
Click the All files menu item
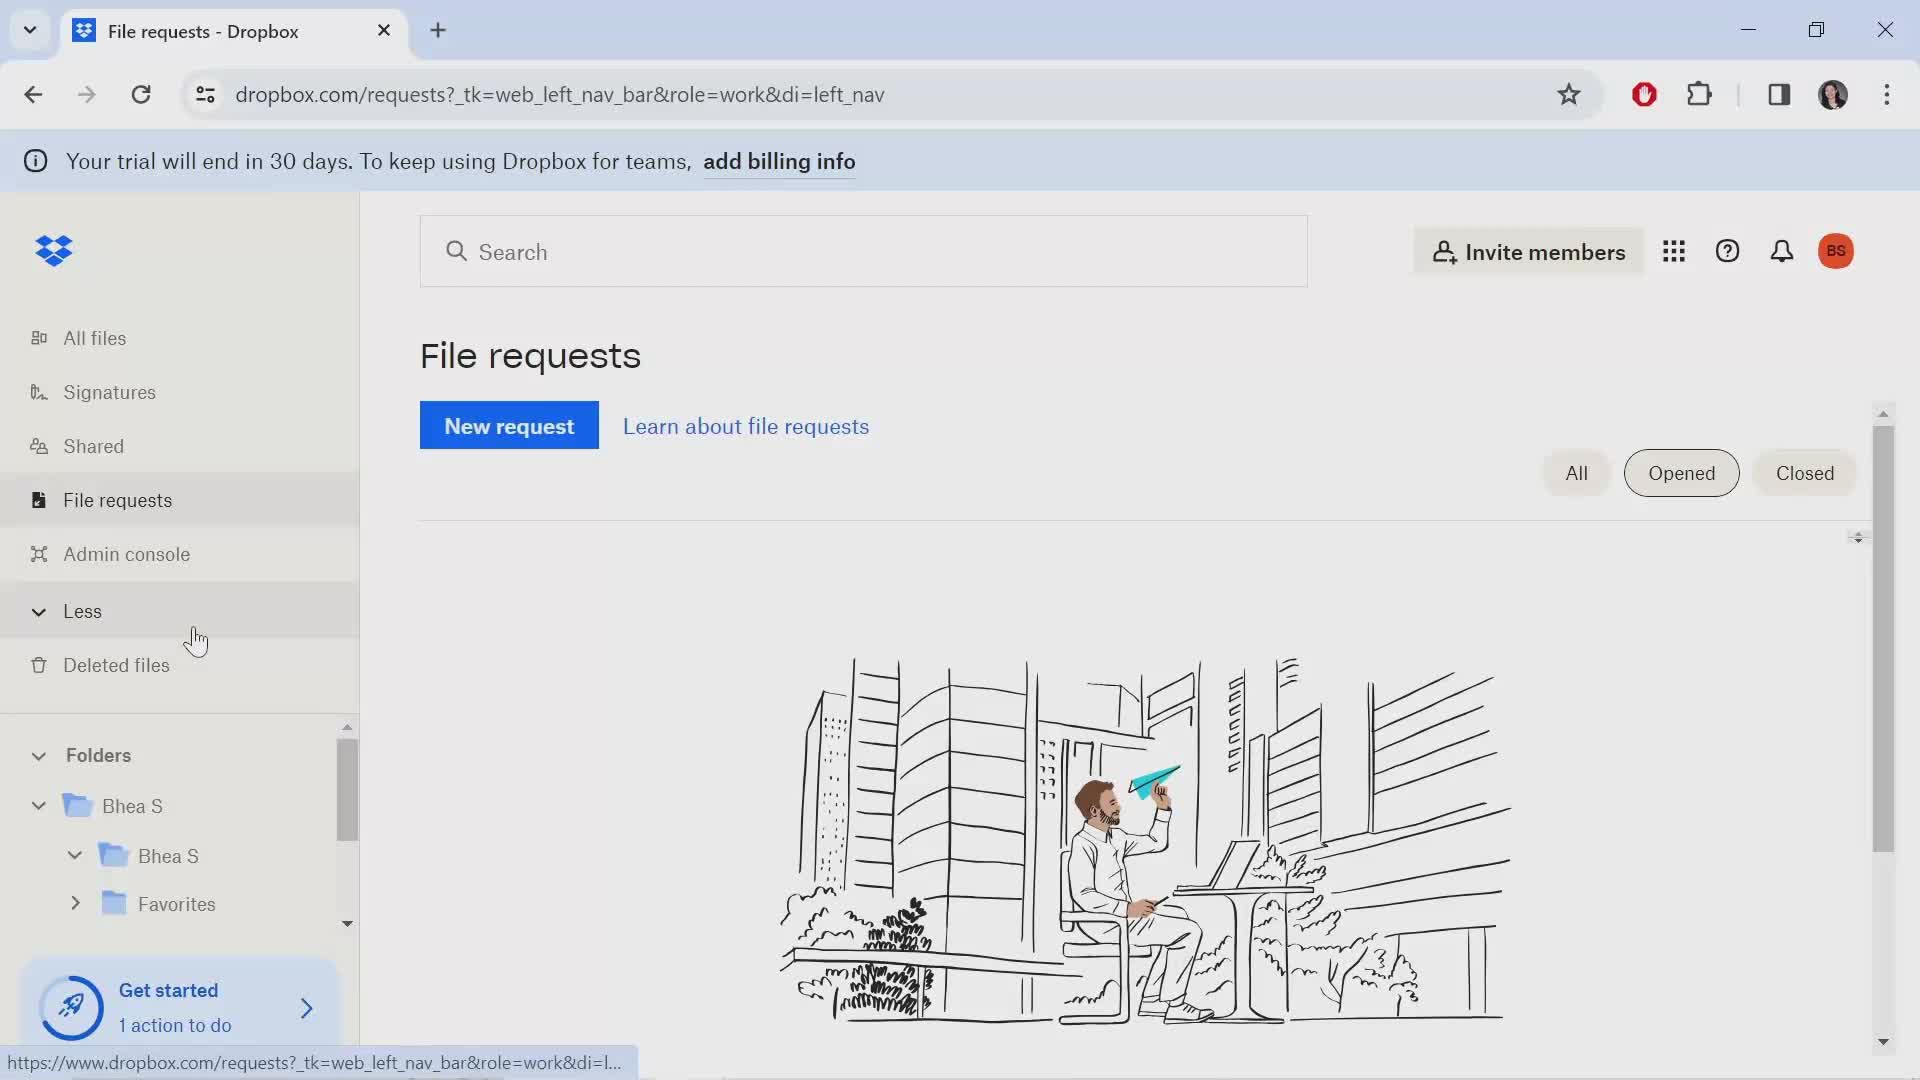click(95, 336)
